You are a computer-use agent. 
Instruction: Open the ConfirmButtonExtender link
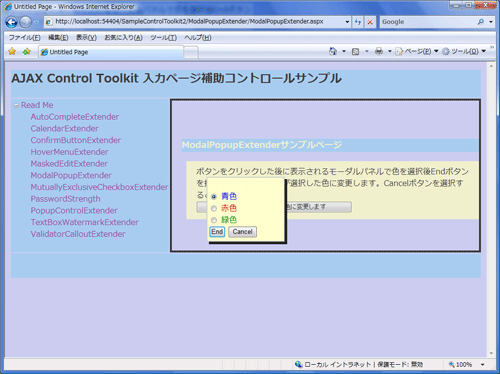click(76, 140)
